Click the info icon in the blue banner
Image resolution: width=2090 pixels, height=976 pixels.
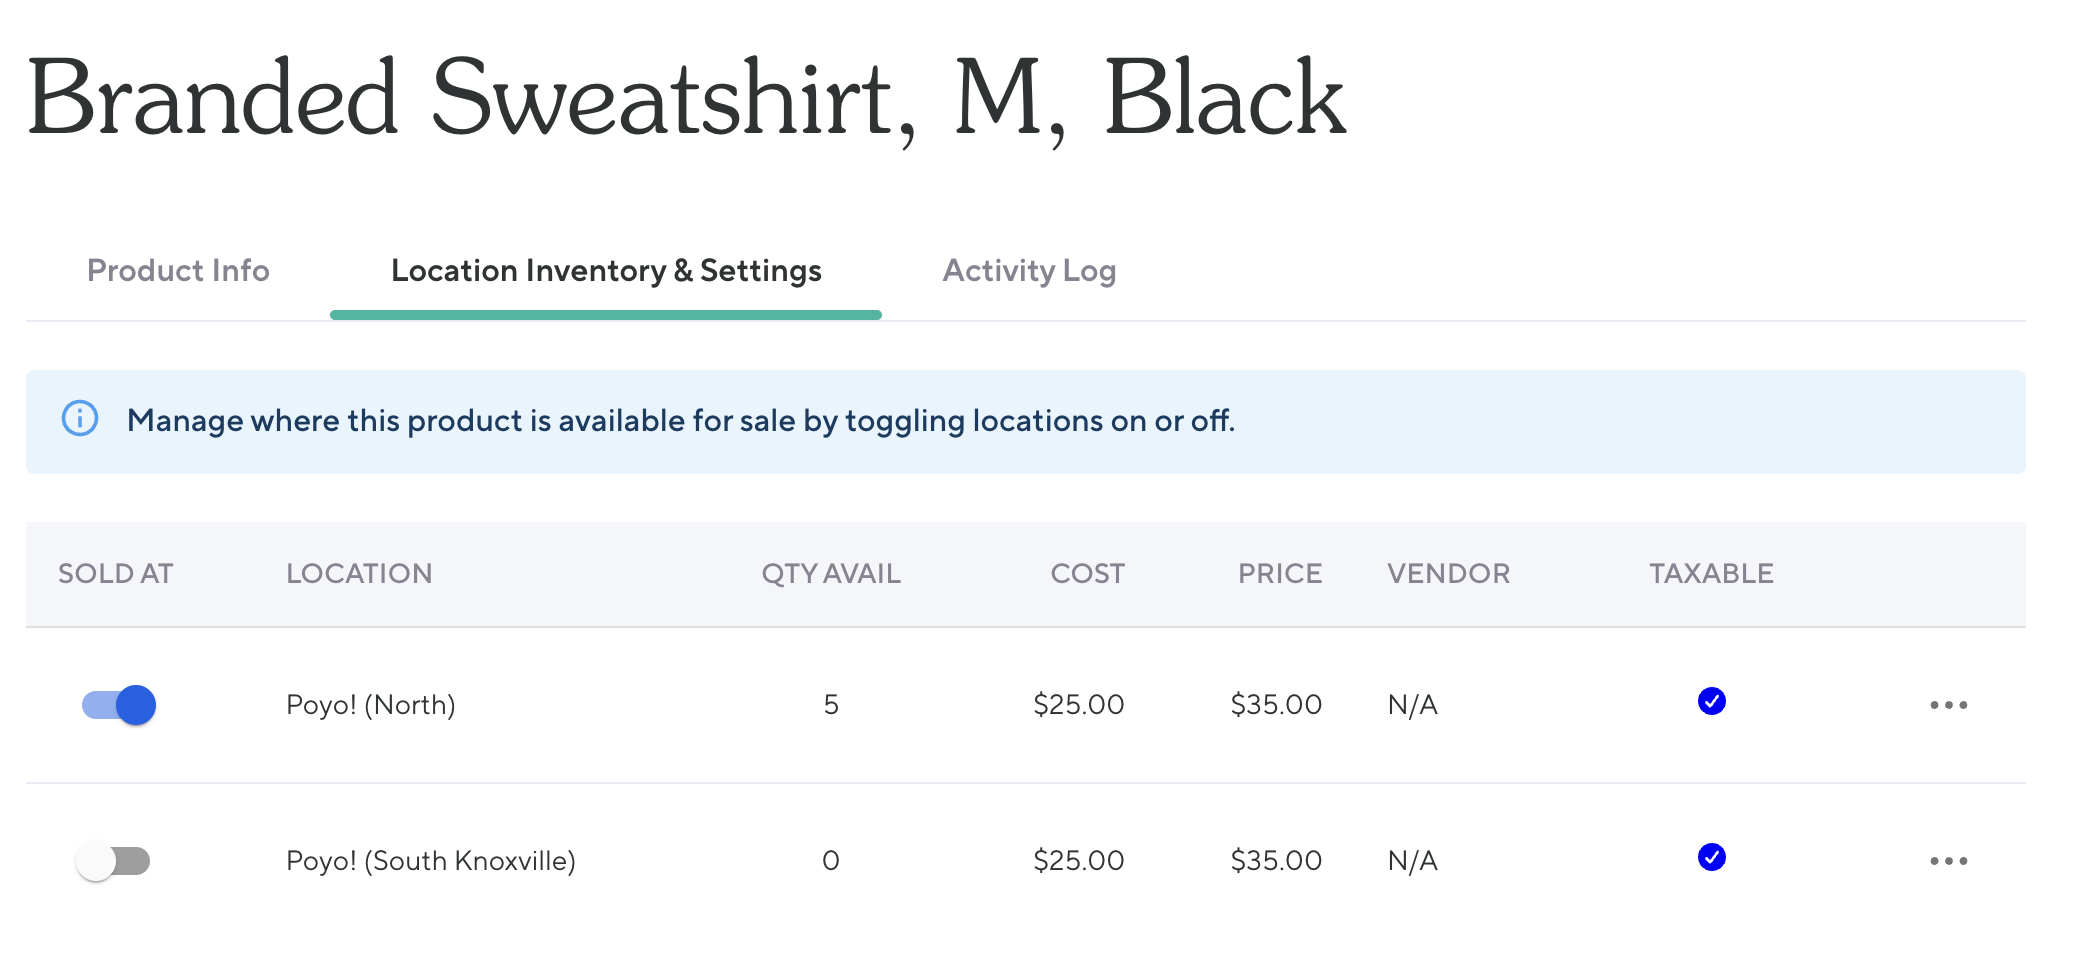click(x=80, y=418)
